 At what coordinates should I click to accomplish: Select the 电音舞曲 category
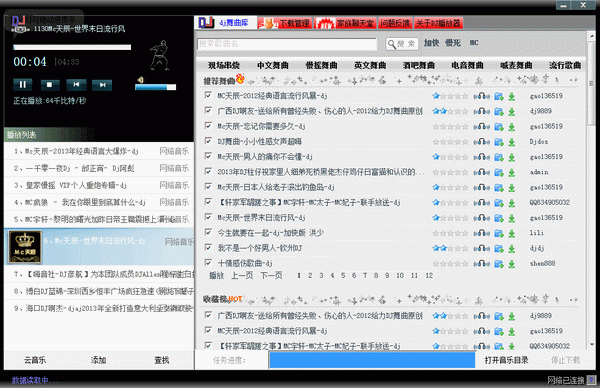pos(467,65)
